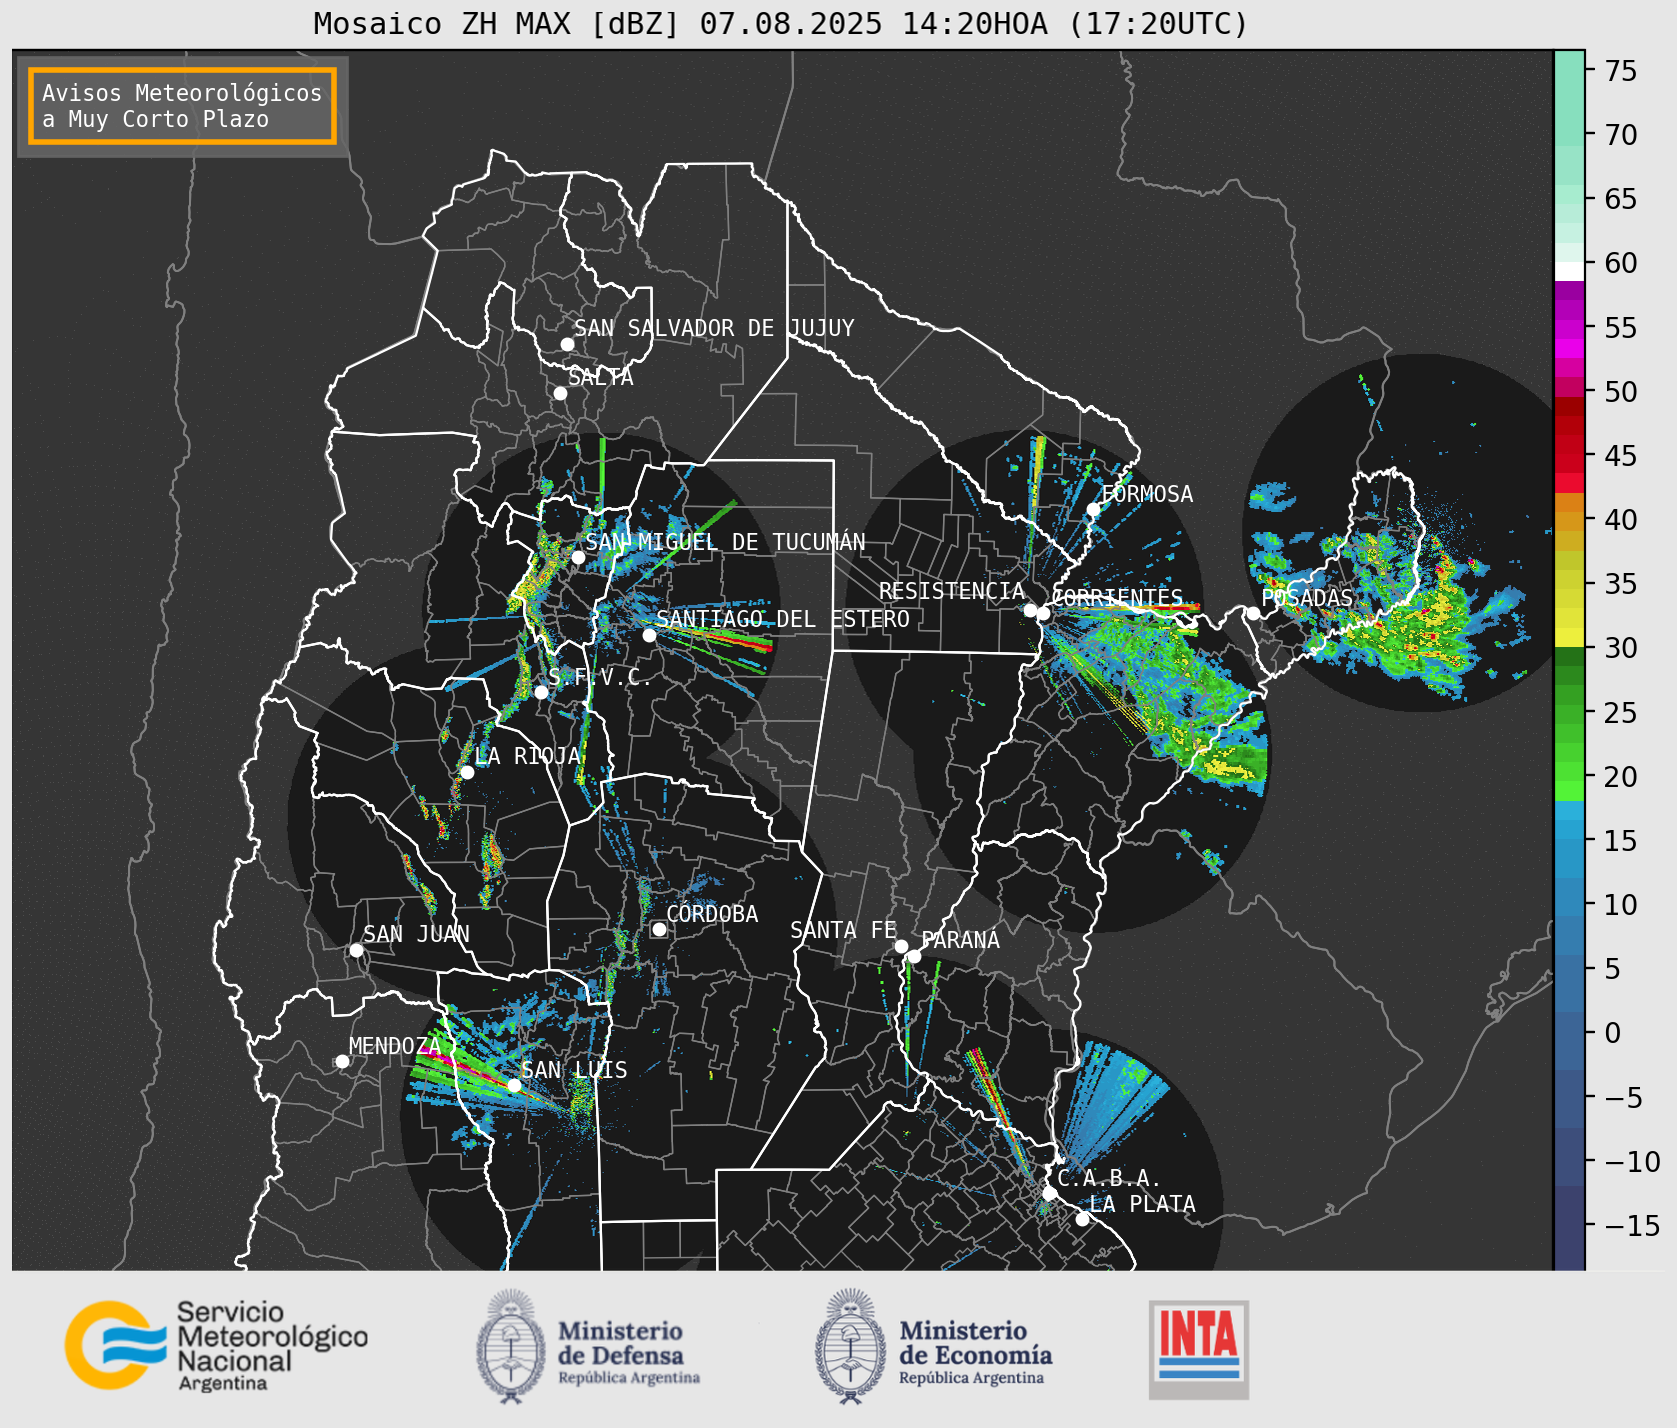
Task: Click the RESISTENCIA city label
Action: click(952, 591)
